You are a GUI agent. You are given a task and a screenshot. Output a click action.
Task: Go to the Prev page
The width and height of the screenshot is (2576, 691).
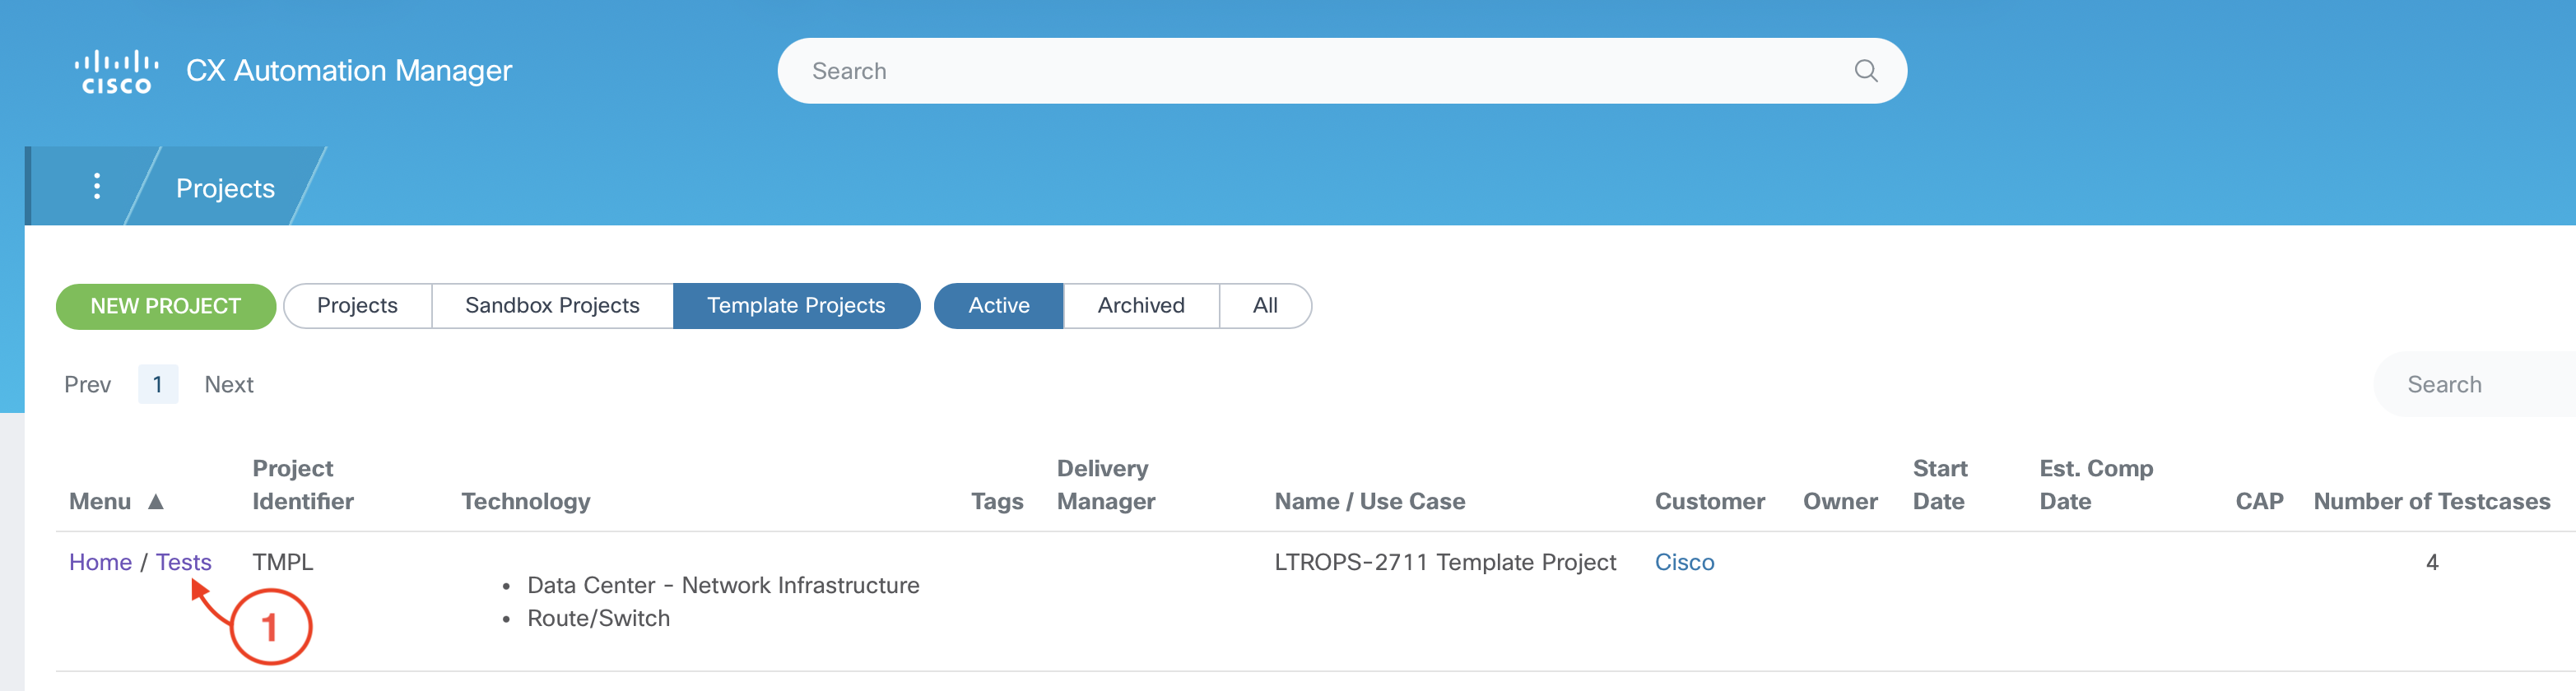87,385
